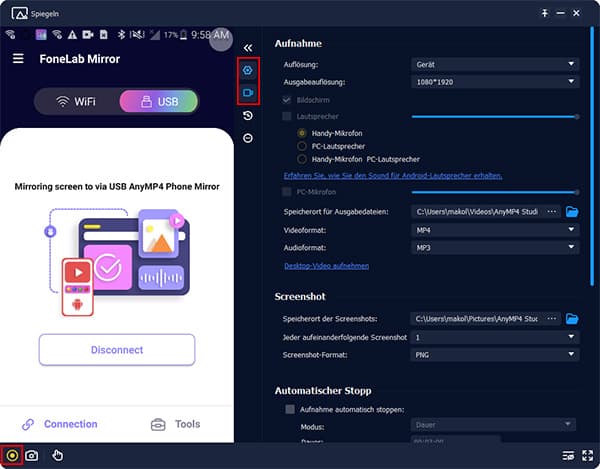Select the PC-Lautsprecher radio option
Screen dimensions: 600x469
point(302,146)
